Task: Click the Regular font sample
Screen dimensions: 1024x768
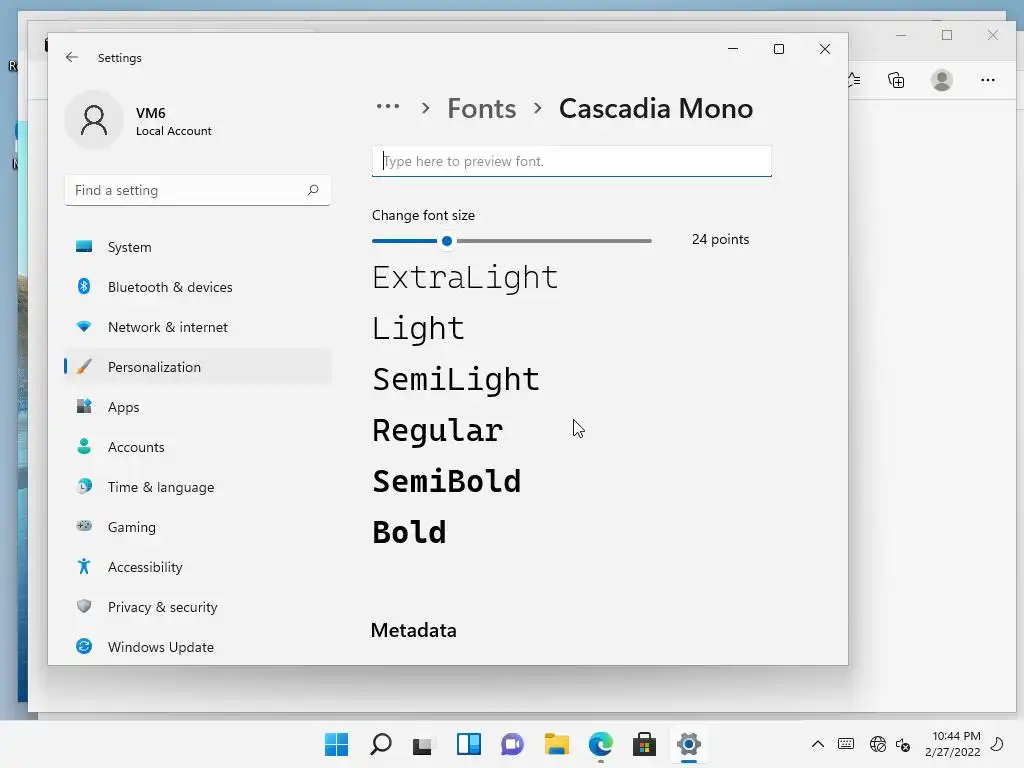Action: click(438, 430)
